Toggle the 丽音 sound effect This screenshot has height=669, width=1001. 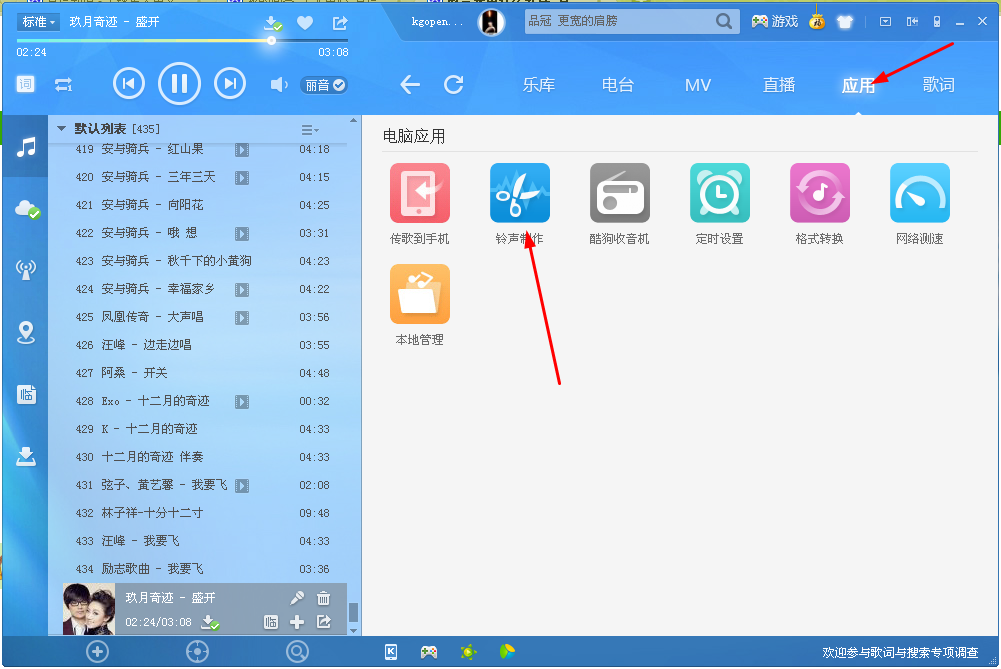324,85
